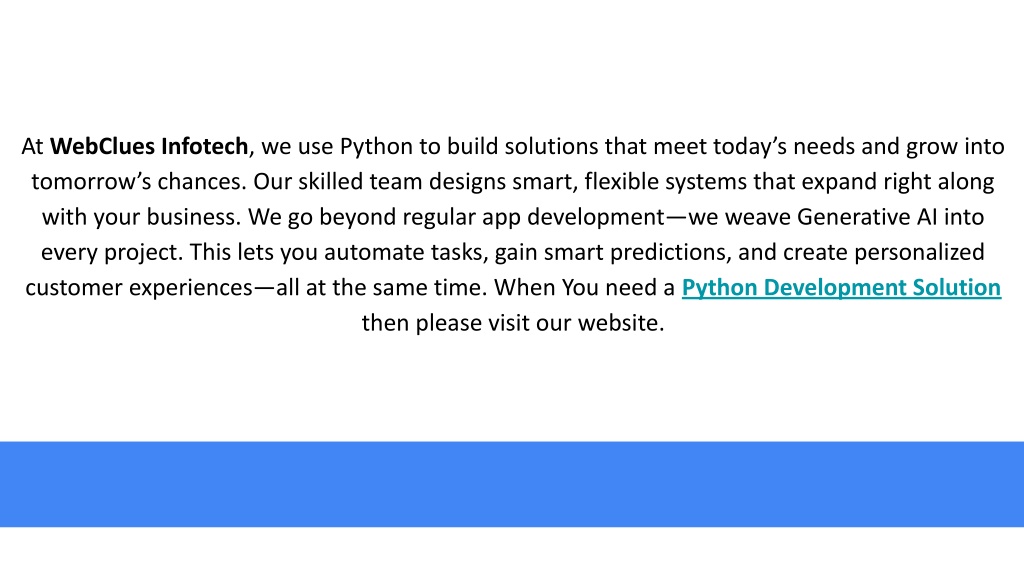
Task: Click the blue footer banner
Action: [x=512, y=483]
